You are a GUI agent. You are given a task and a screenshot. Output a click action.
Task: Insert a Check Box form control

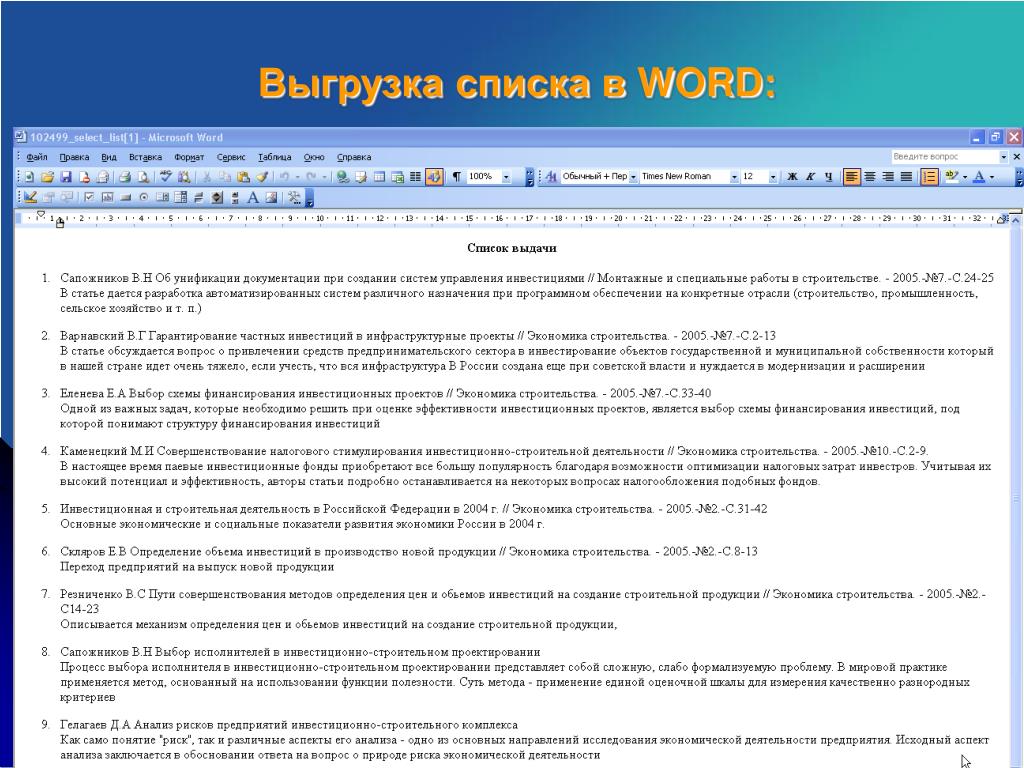[x=89, y=197]
